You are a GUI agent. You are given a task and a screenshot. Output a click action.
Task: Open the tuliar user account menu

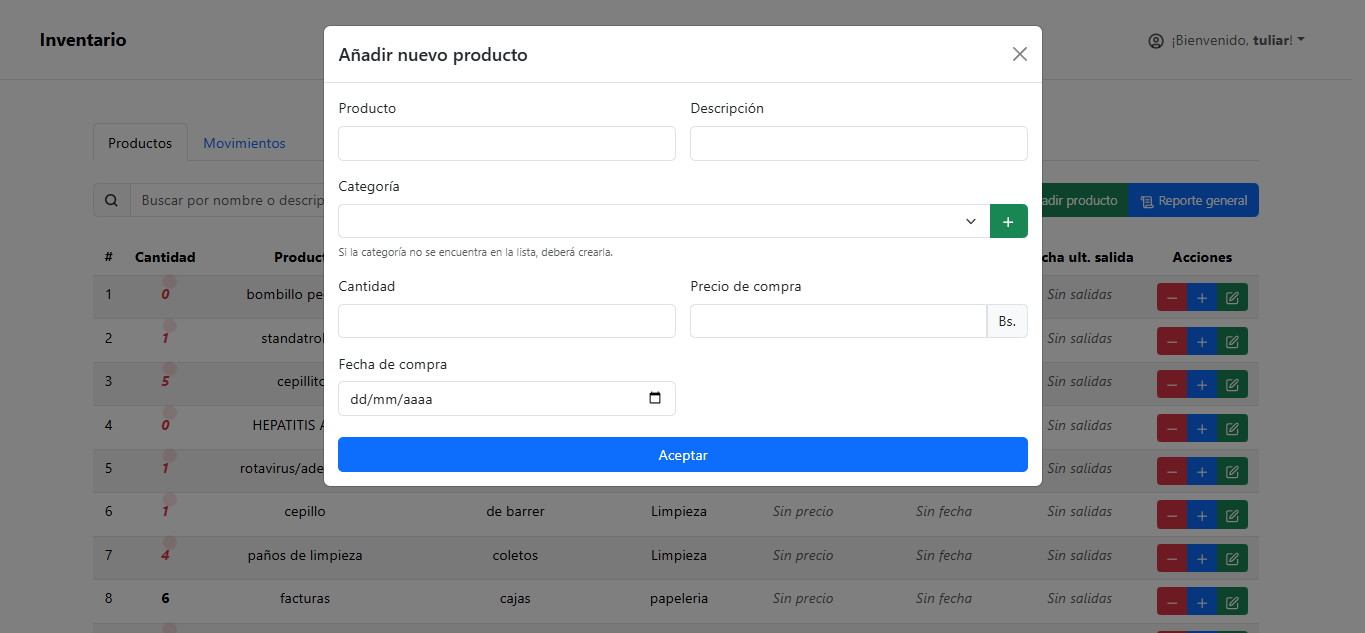point(1227,41)
